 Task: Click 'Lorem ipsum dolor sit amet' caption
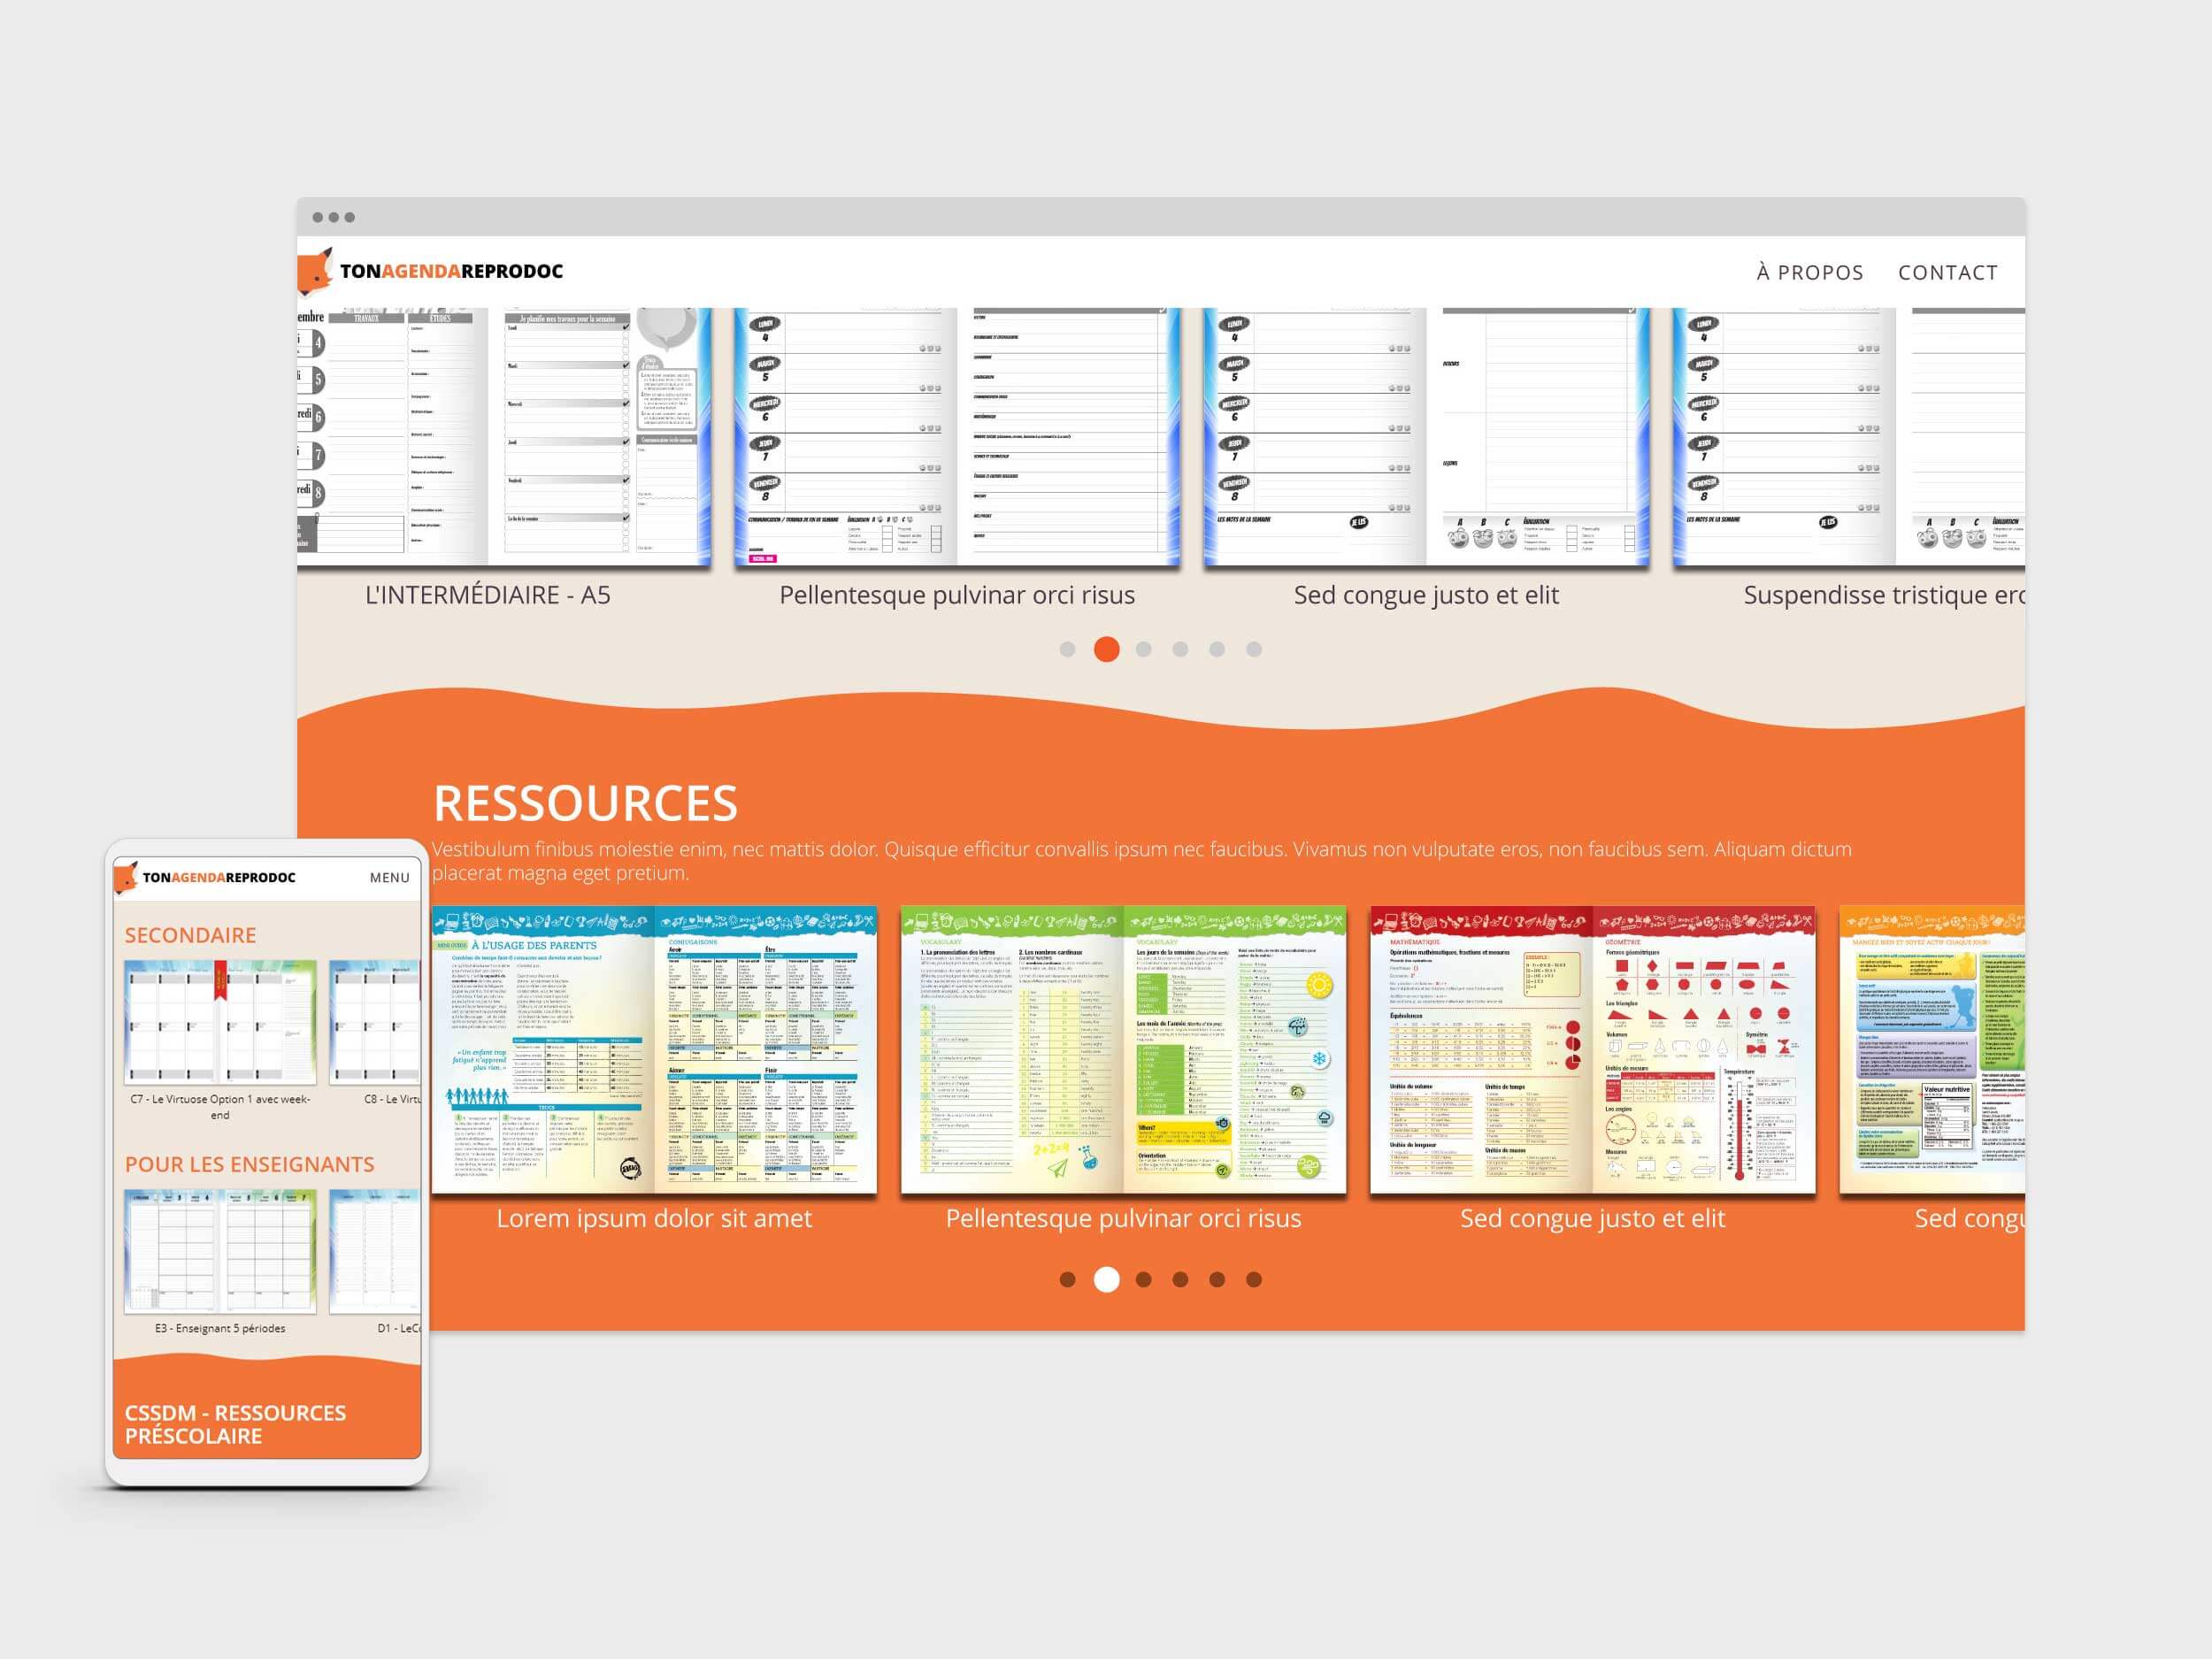654,1218
